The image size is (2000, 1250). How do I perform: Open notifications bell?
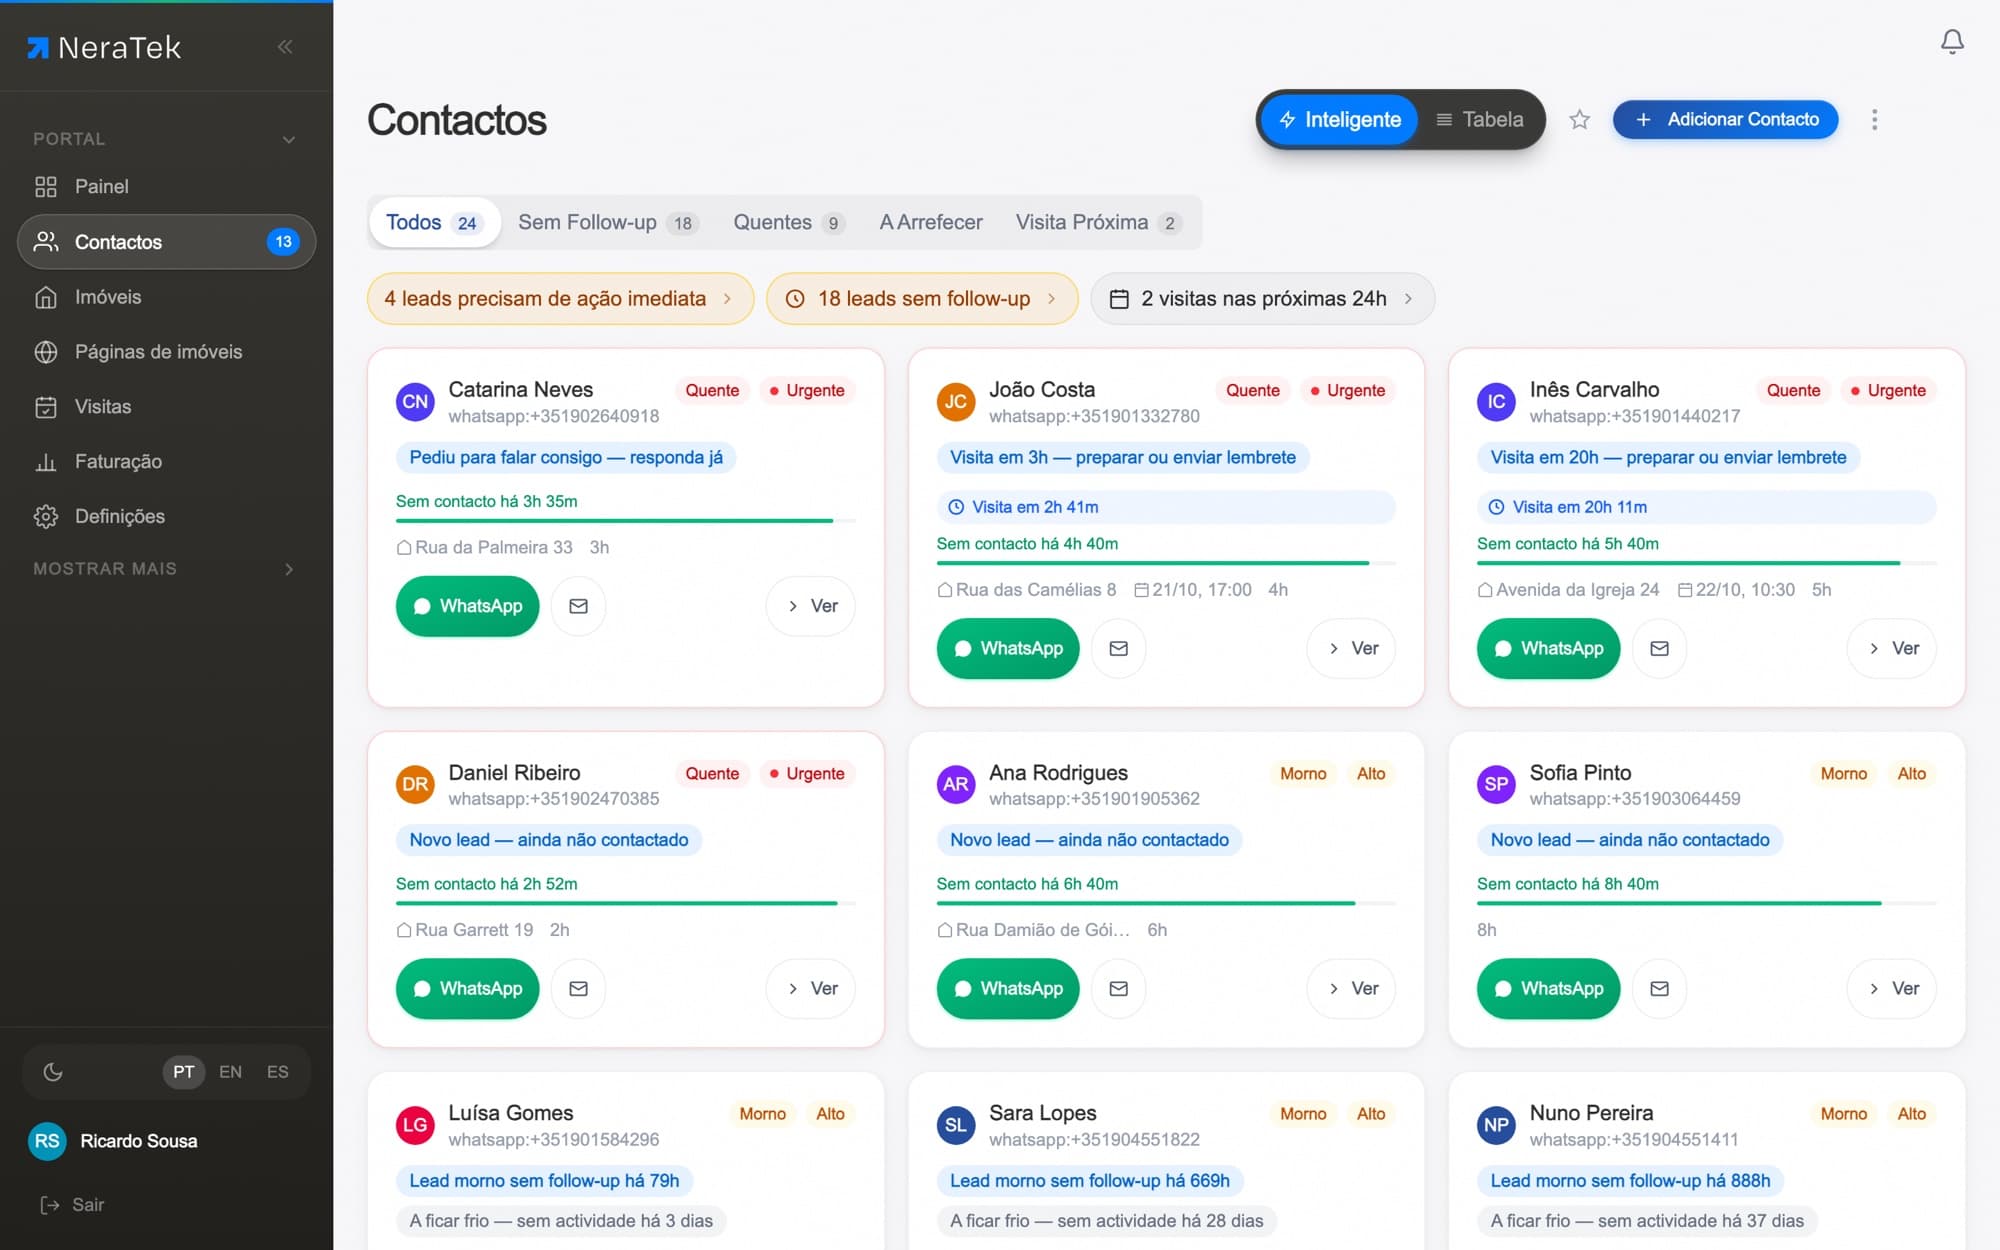1952,41
